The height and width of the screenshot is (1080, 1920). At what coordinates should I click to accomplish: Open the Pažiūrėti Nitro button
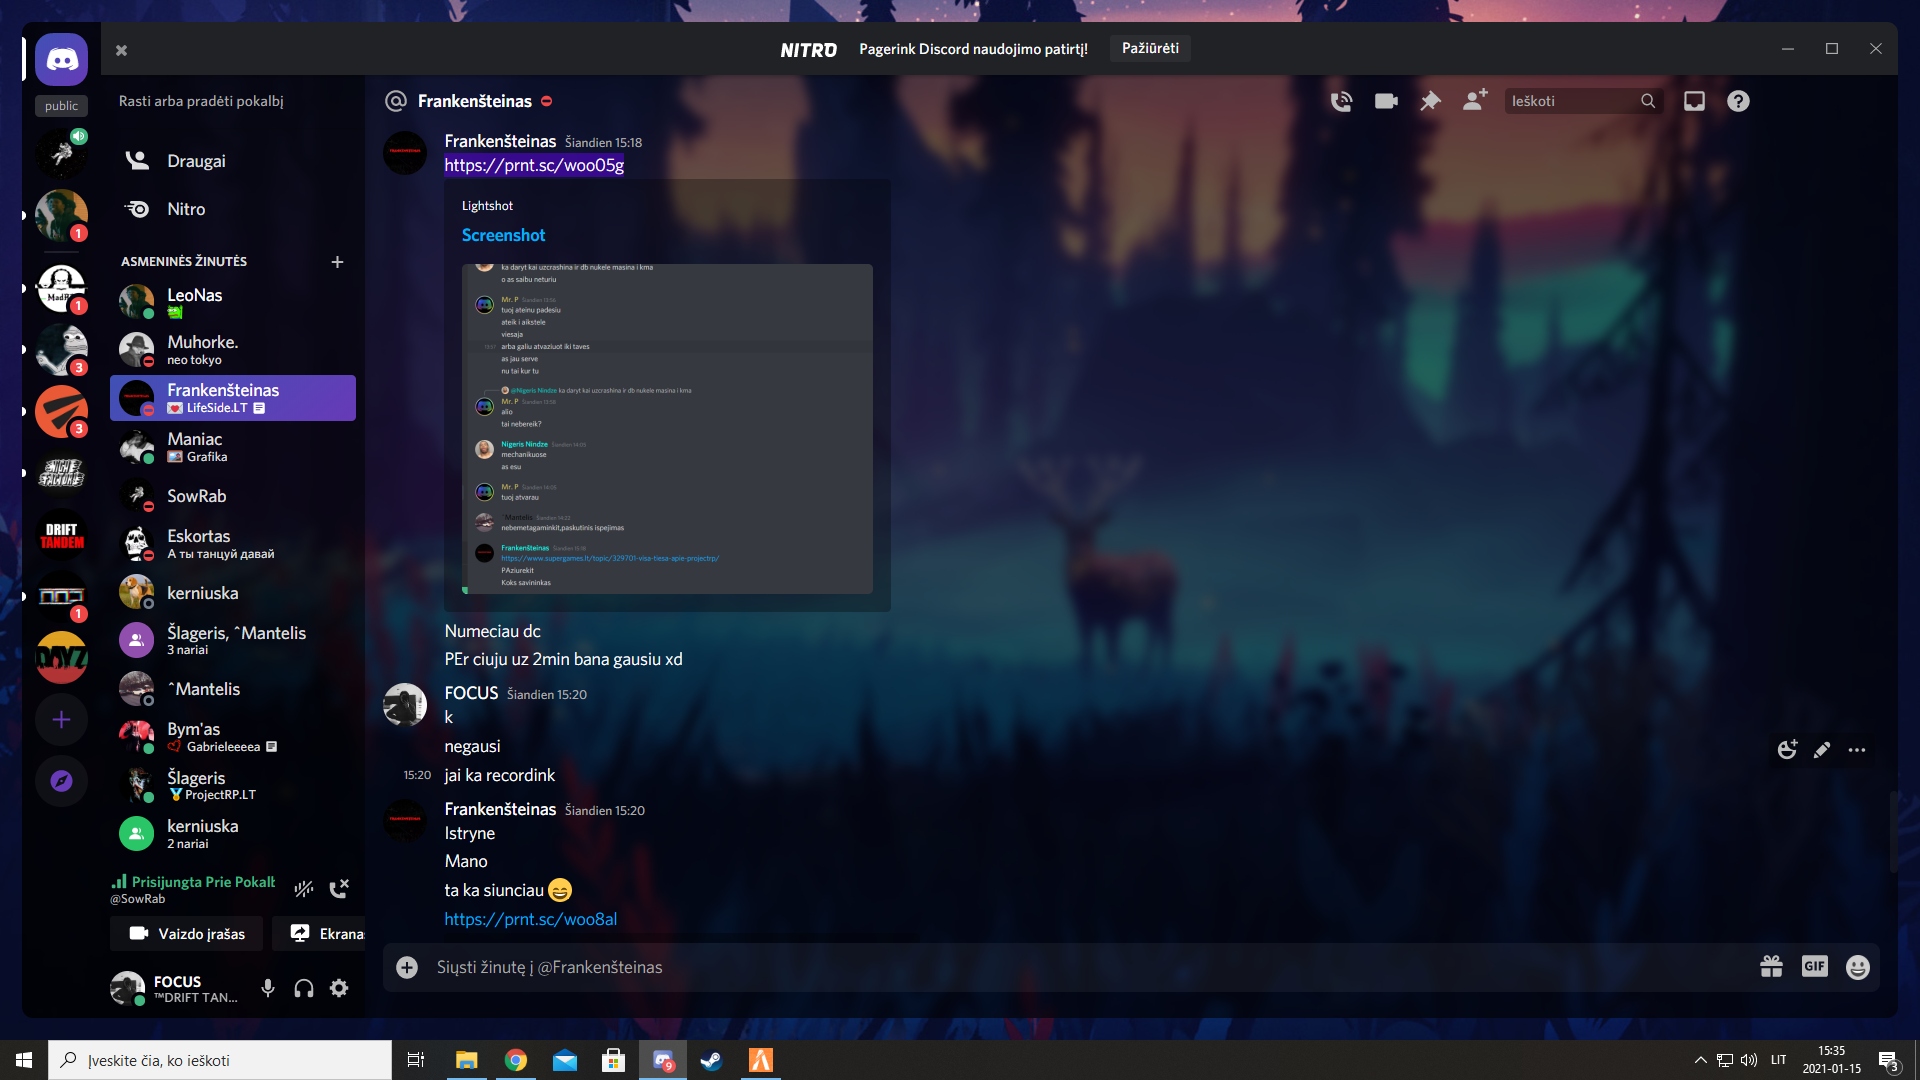[x=1150, y=48]
